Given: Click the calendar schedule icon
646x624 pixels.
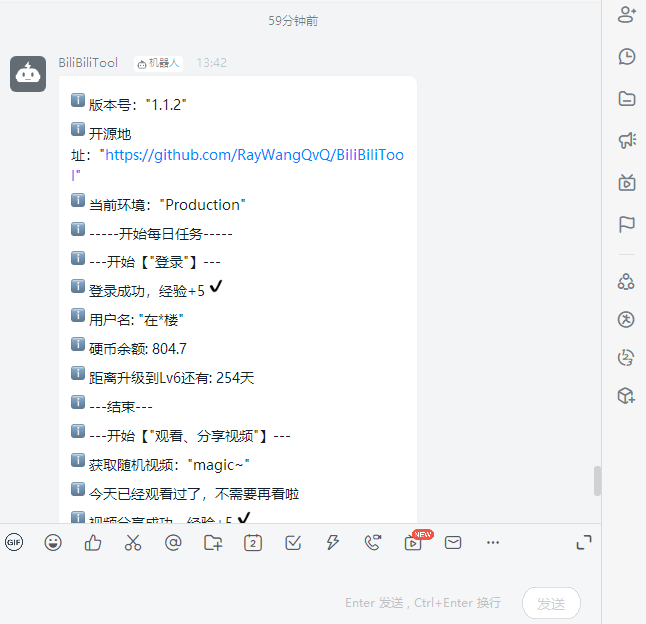Looking at the screenshot, I should tap(253, 542).
